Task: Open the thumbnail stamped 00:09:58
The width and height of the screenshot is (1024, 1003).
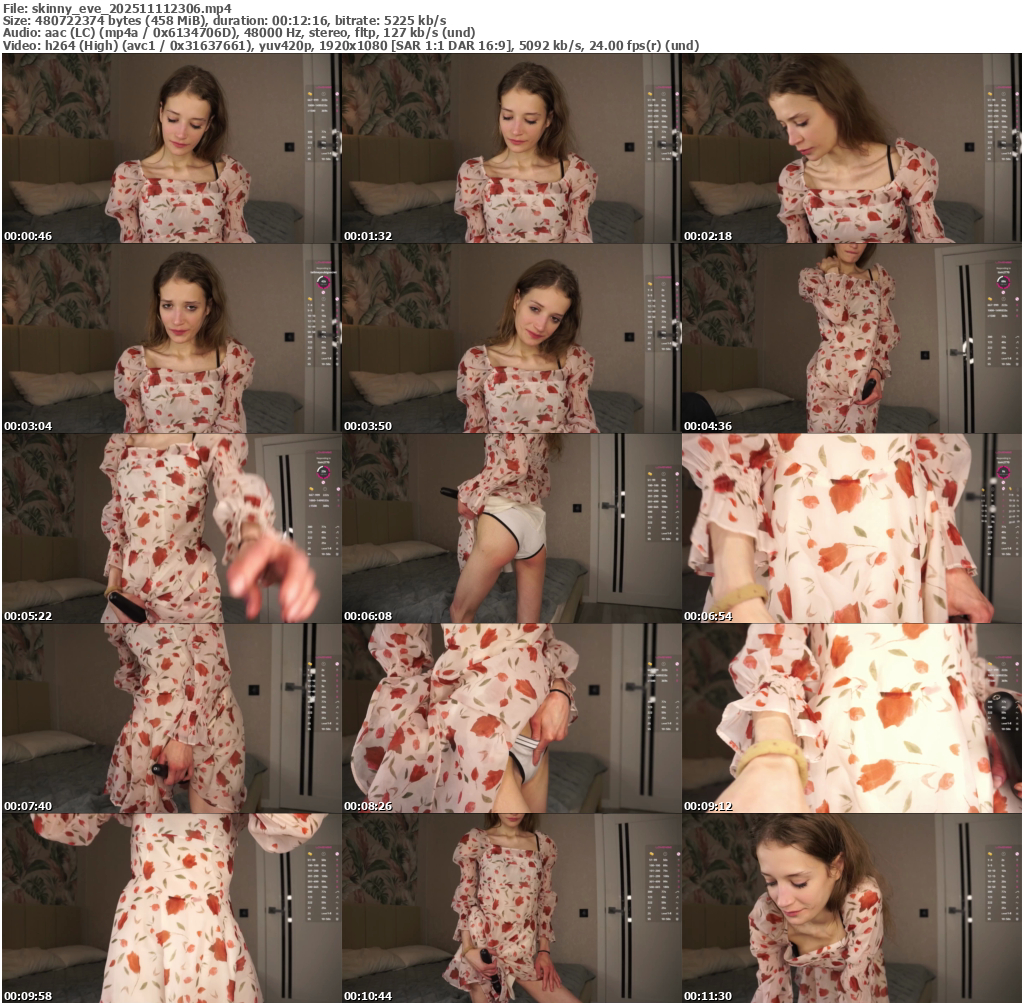Action: (171, 908)
